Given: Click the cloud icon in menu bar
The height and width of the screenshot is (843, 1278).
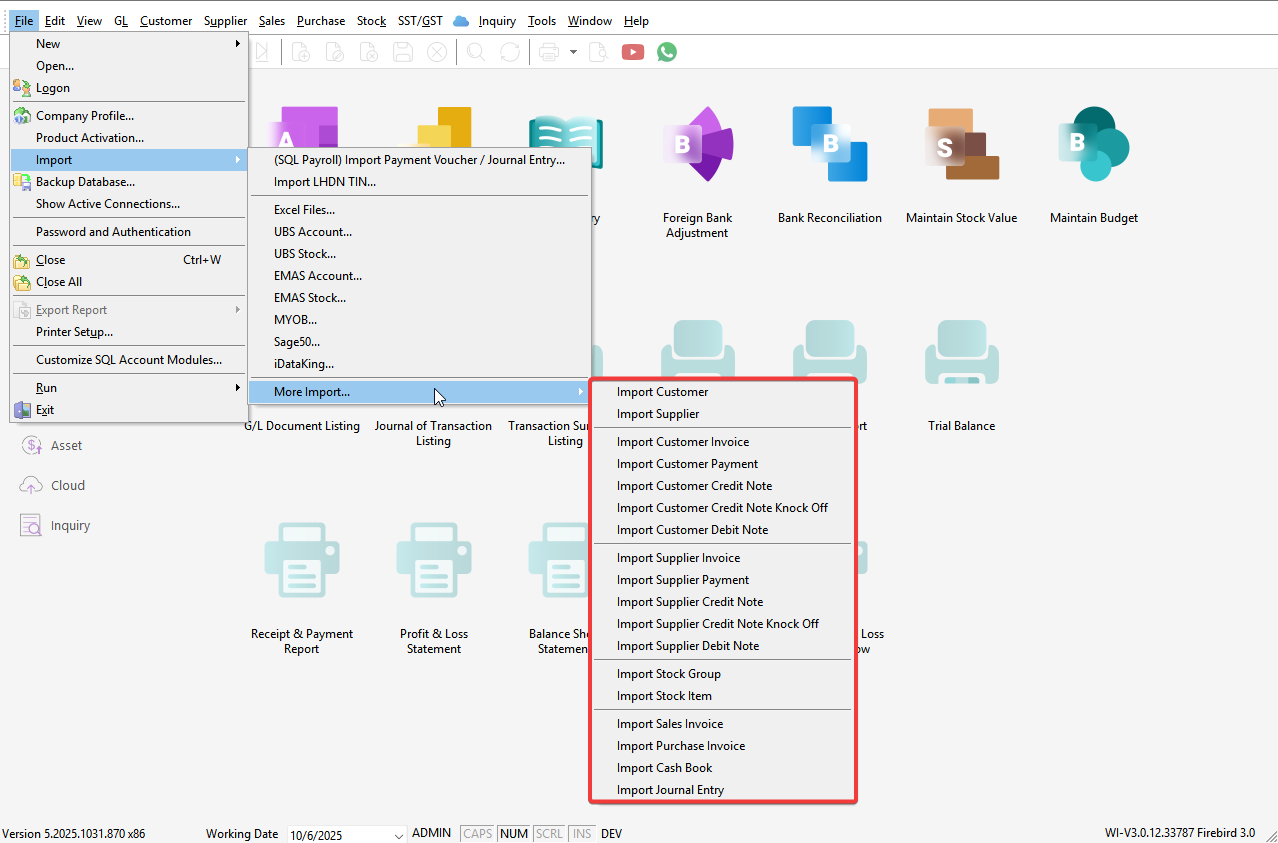Looking at the screenshot, I should 461,21.
